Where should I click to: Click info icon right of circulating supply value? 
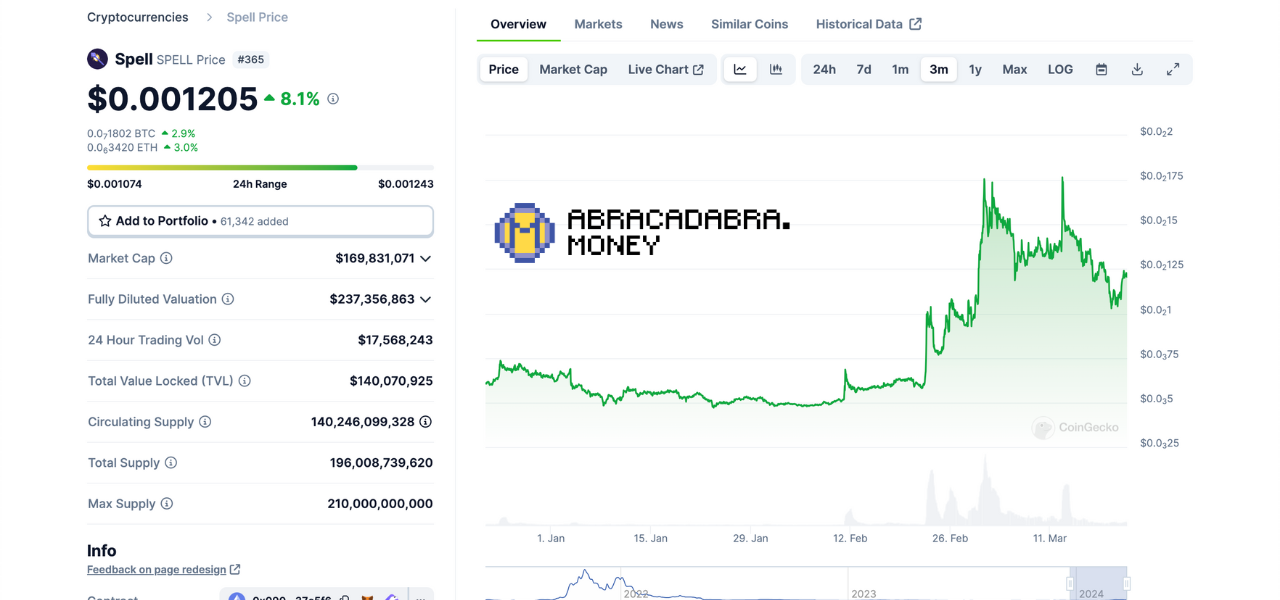click(425, 422)
